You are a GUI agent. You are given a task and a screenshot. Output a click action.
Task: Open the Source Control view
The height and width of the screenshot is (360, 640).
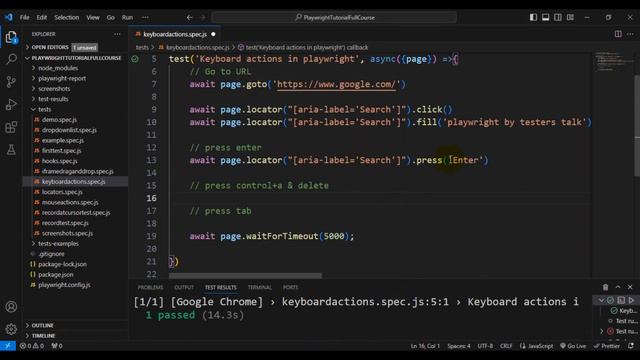(11, 82)
